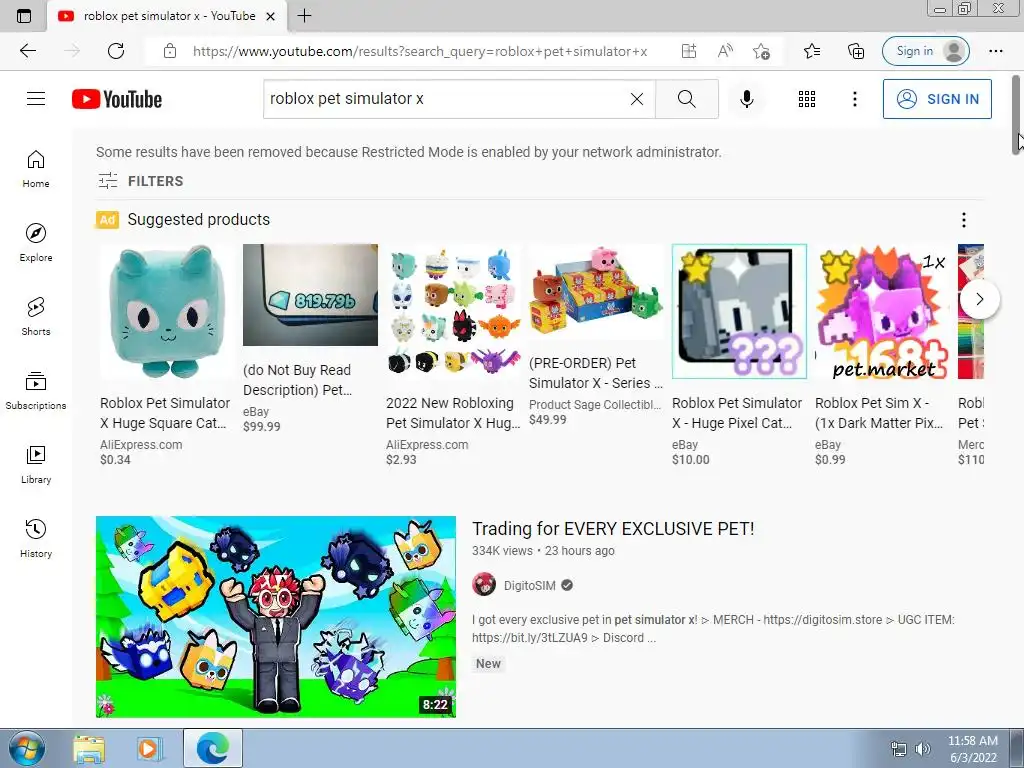Open the split/app grid icon in address bar
The width and height of the screenshot is (1024, 768).
689,51
